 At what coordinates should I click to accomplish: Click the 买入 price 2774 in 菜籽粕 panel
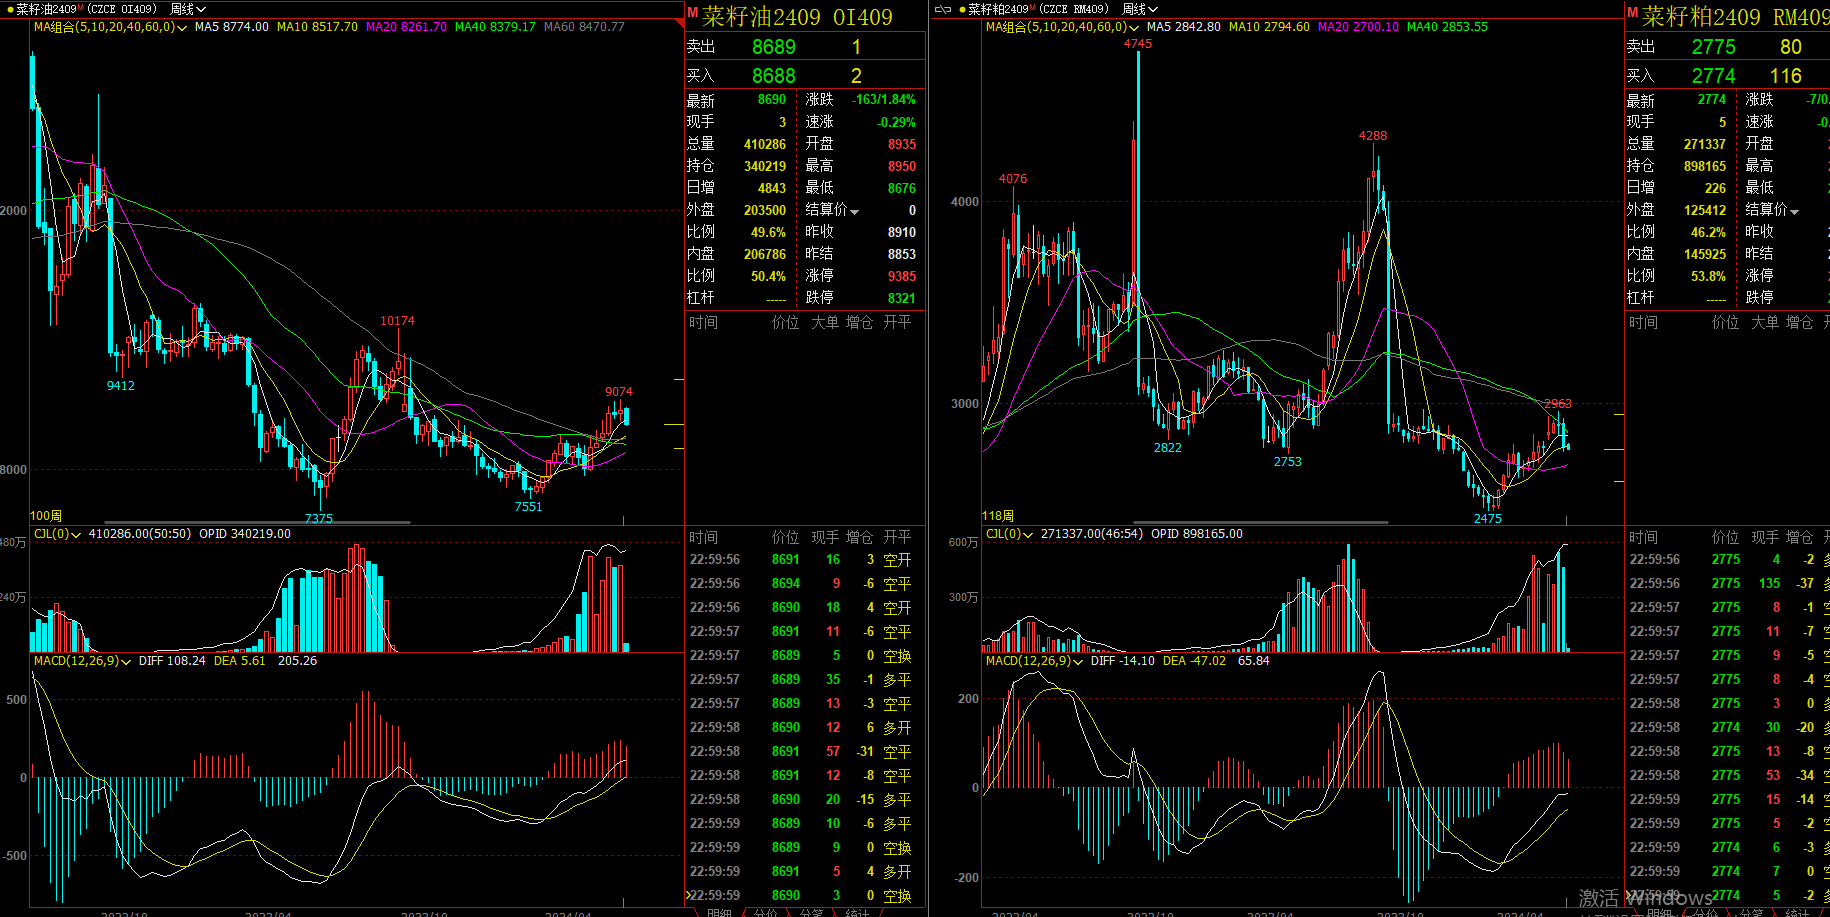click(x=1713, y=76)
